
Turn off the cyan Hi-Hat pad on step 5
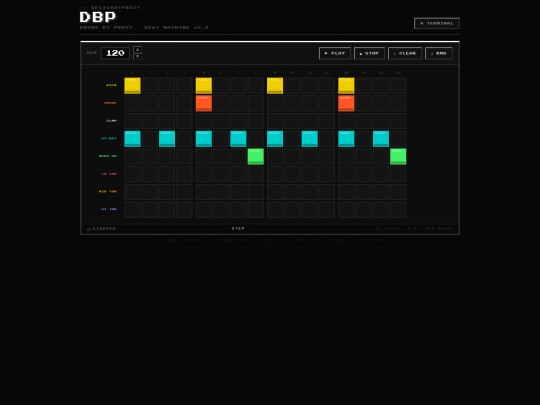(x=204, y=139)
